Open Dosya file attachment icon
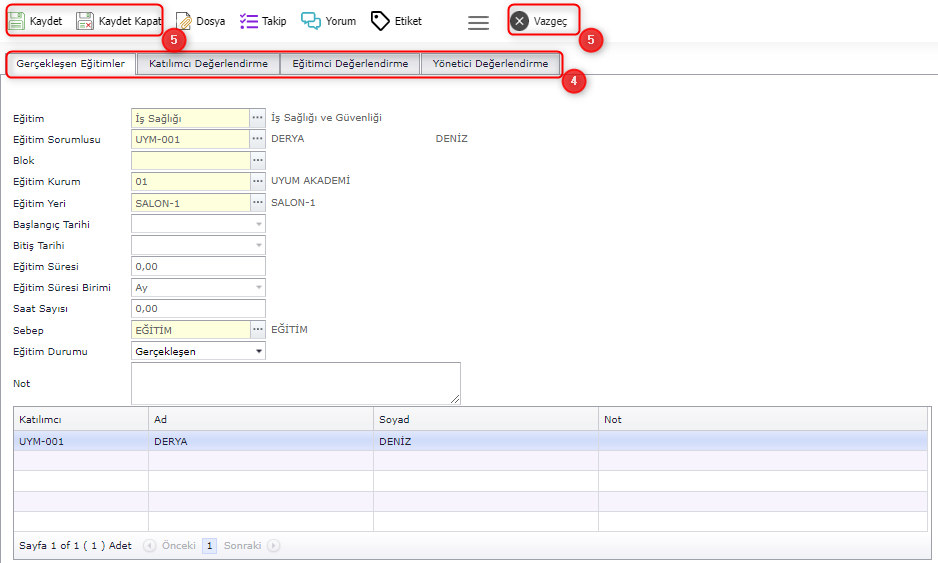The width and height of the screenshot is (938, 563). (x=183, y=21)
